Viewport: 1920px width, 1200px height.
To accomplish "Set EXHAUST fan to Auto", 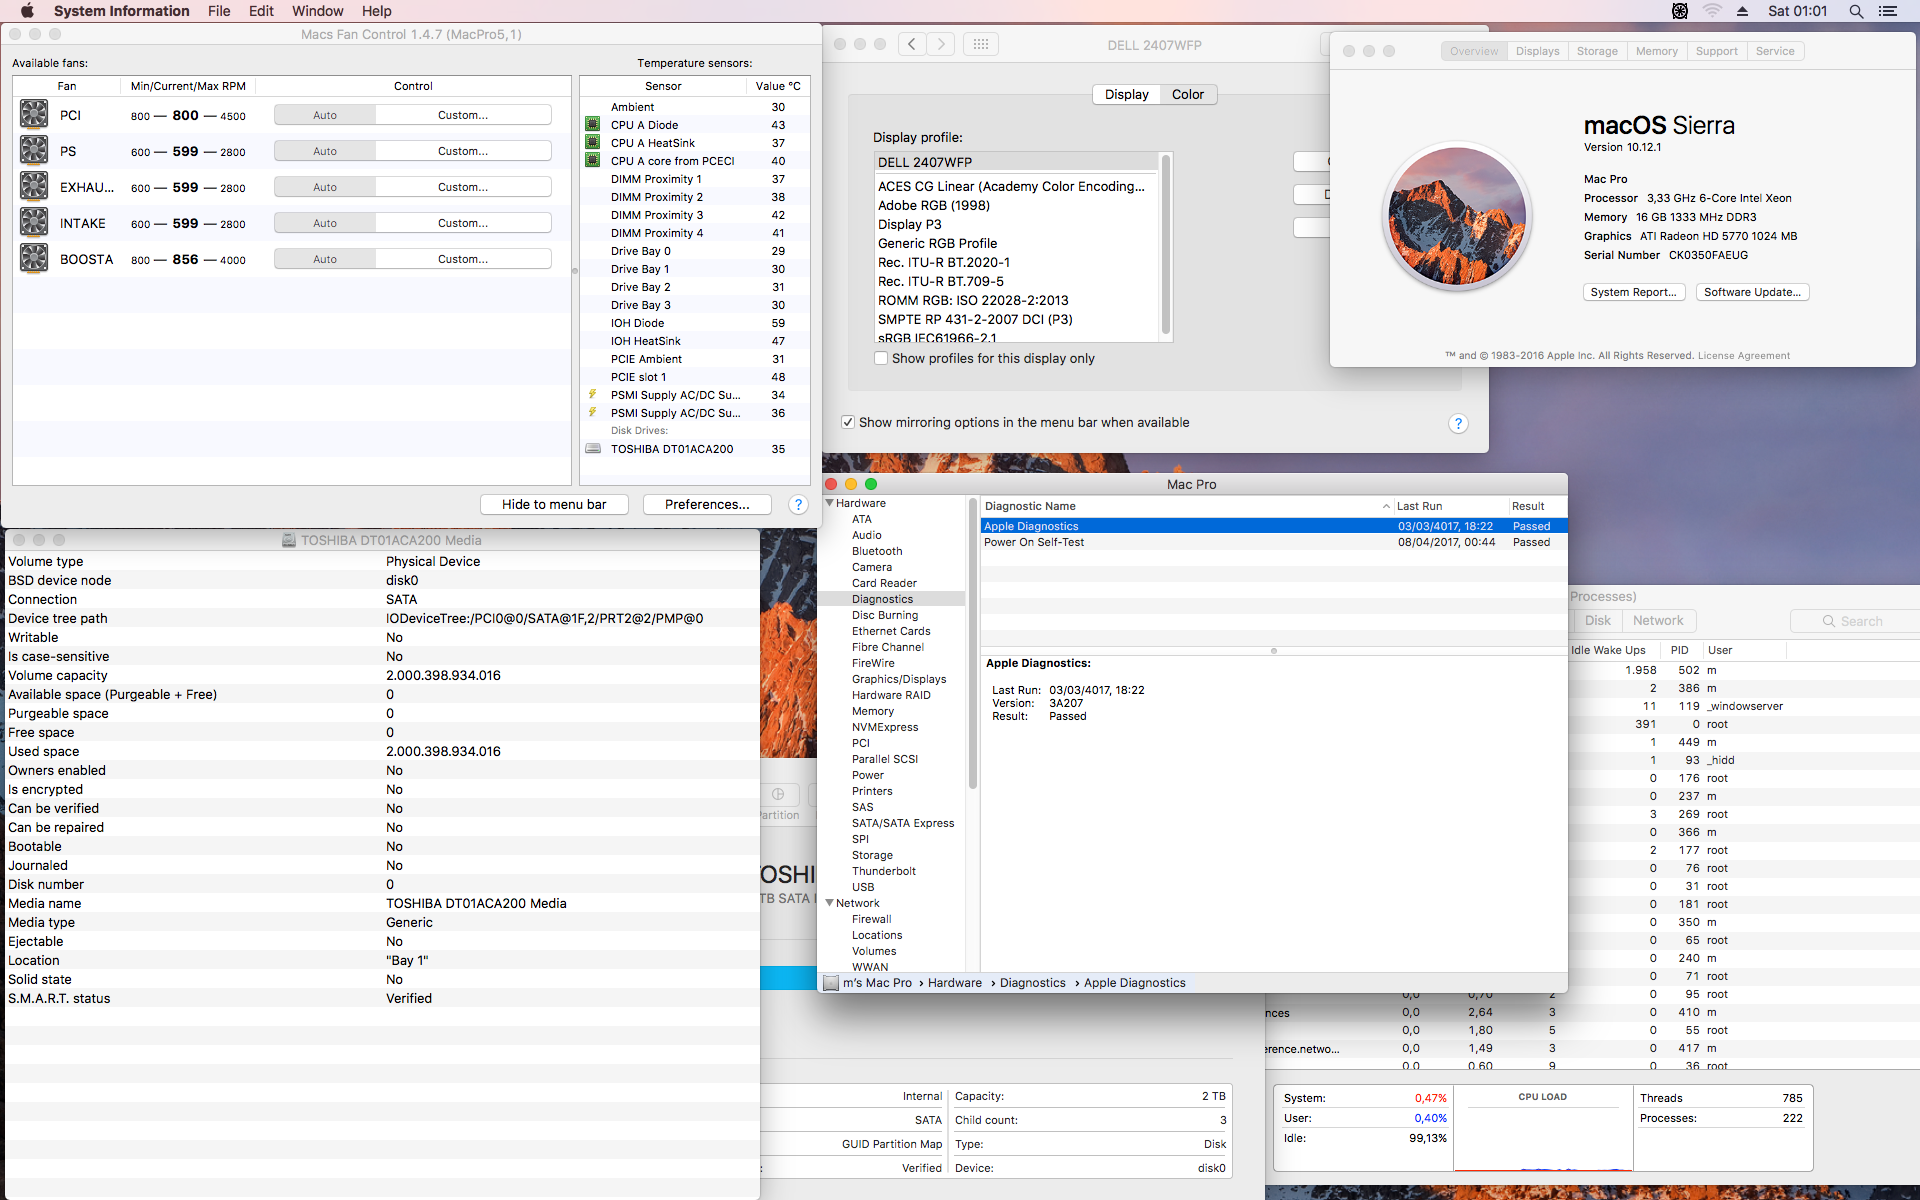I will point(325,187).
